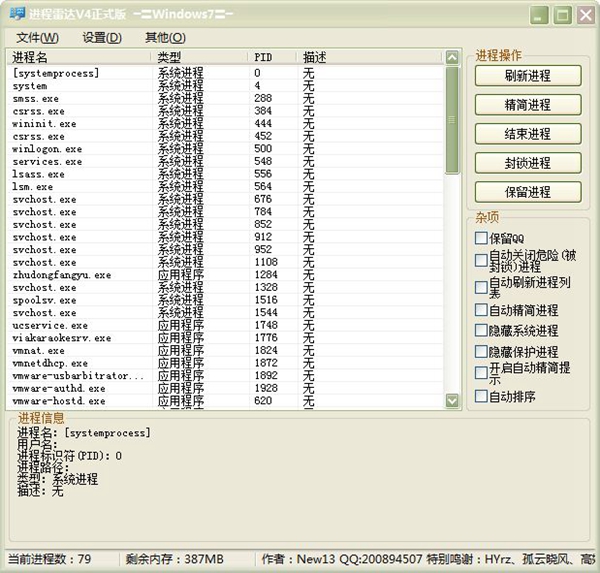The height and width of the screenshot is (573, 600).
Task: Click the 作者：New13 status bar text
Action: click(298, 559)
